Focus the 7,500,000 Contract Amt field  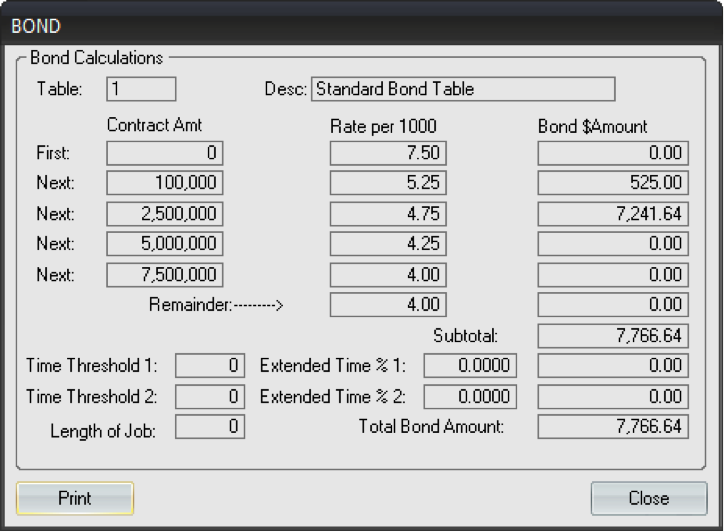(x=165, y=275)
